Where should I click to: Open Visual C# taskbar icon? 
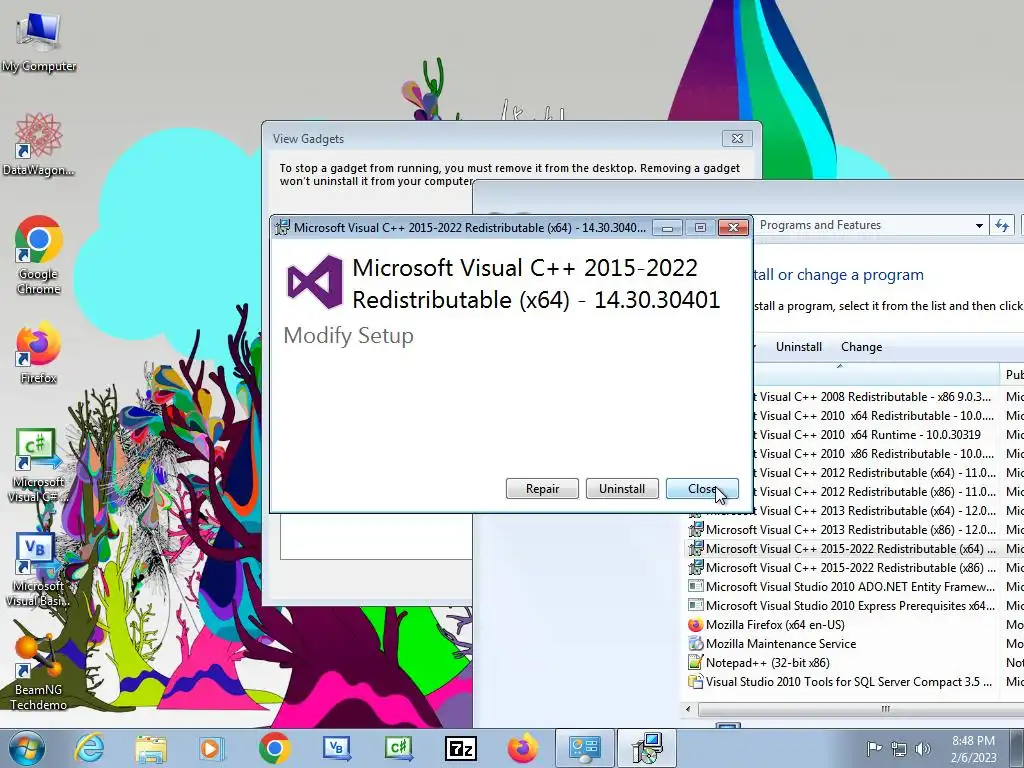[398, 748]
